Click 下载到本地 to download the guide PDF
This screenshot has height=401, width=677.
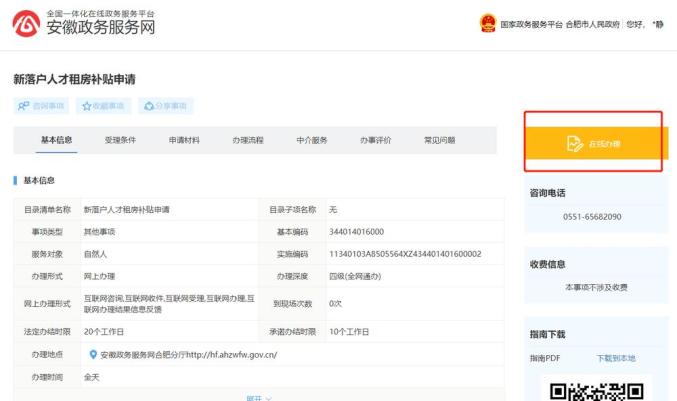click(x=616, y=357)
